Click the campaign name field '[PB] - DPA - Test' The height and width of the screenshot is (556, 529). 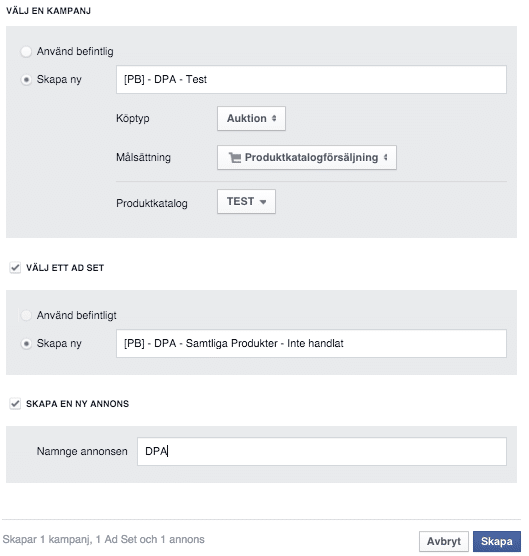[311, 79]
